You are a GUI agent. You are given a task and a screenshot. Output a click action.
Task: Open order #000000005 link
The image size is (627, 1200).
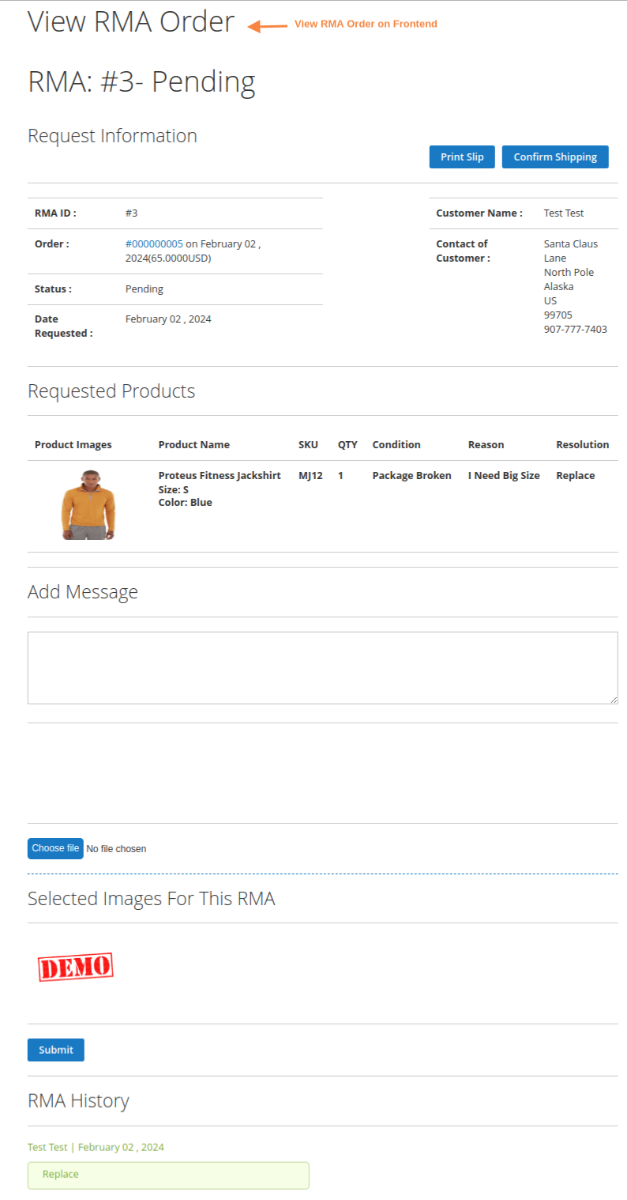coord(153,243)
